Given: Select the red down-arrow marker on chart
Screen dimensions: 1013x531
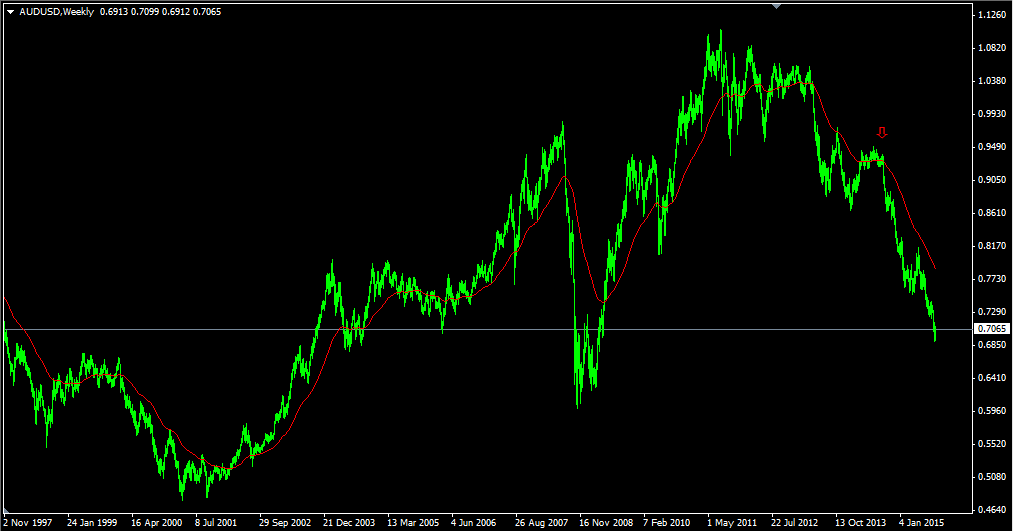Looking at the screenshot, I should (x=882, y=132).
